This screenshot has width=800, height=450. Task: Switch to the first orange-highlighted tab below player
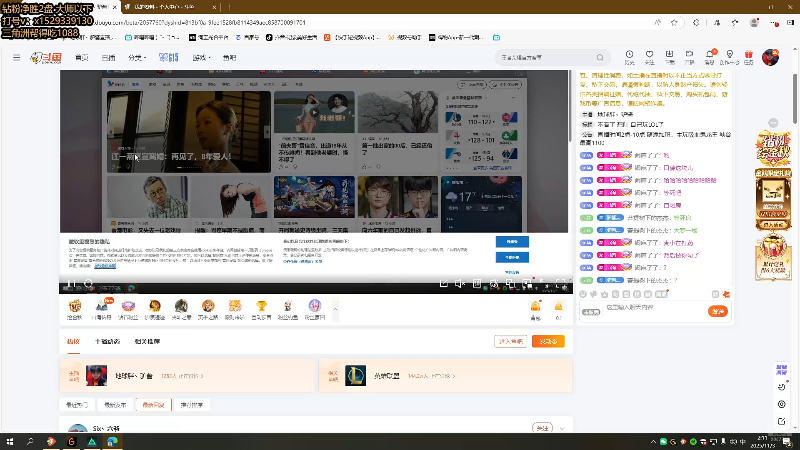point(73,341)
